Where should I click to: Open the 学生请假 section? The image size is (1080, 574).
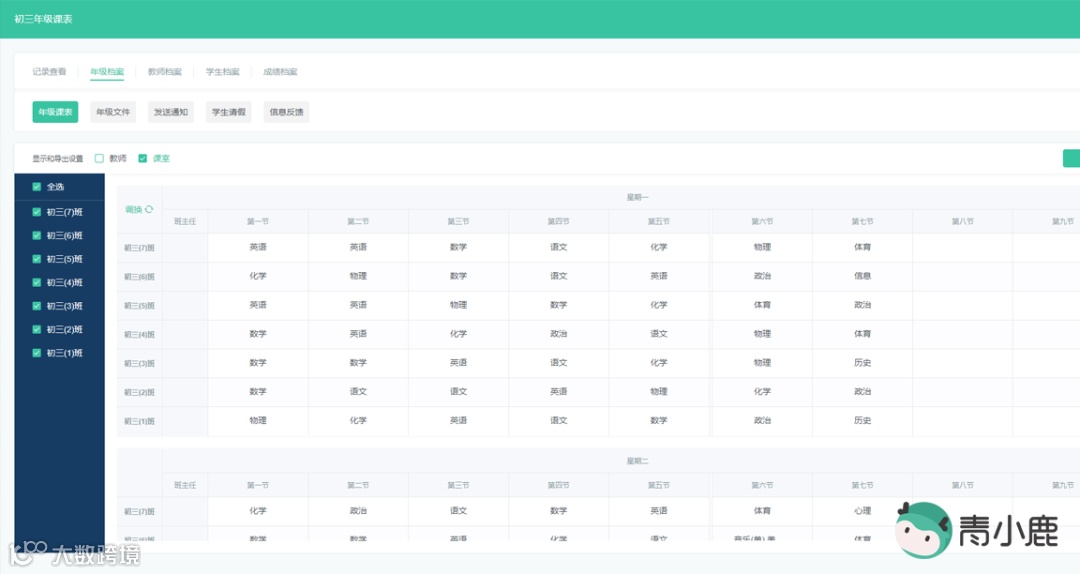click(x=229, y=112)
